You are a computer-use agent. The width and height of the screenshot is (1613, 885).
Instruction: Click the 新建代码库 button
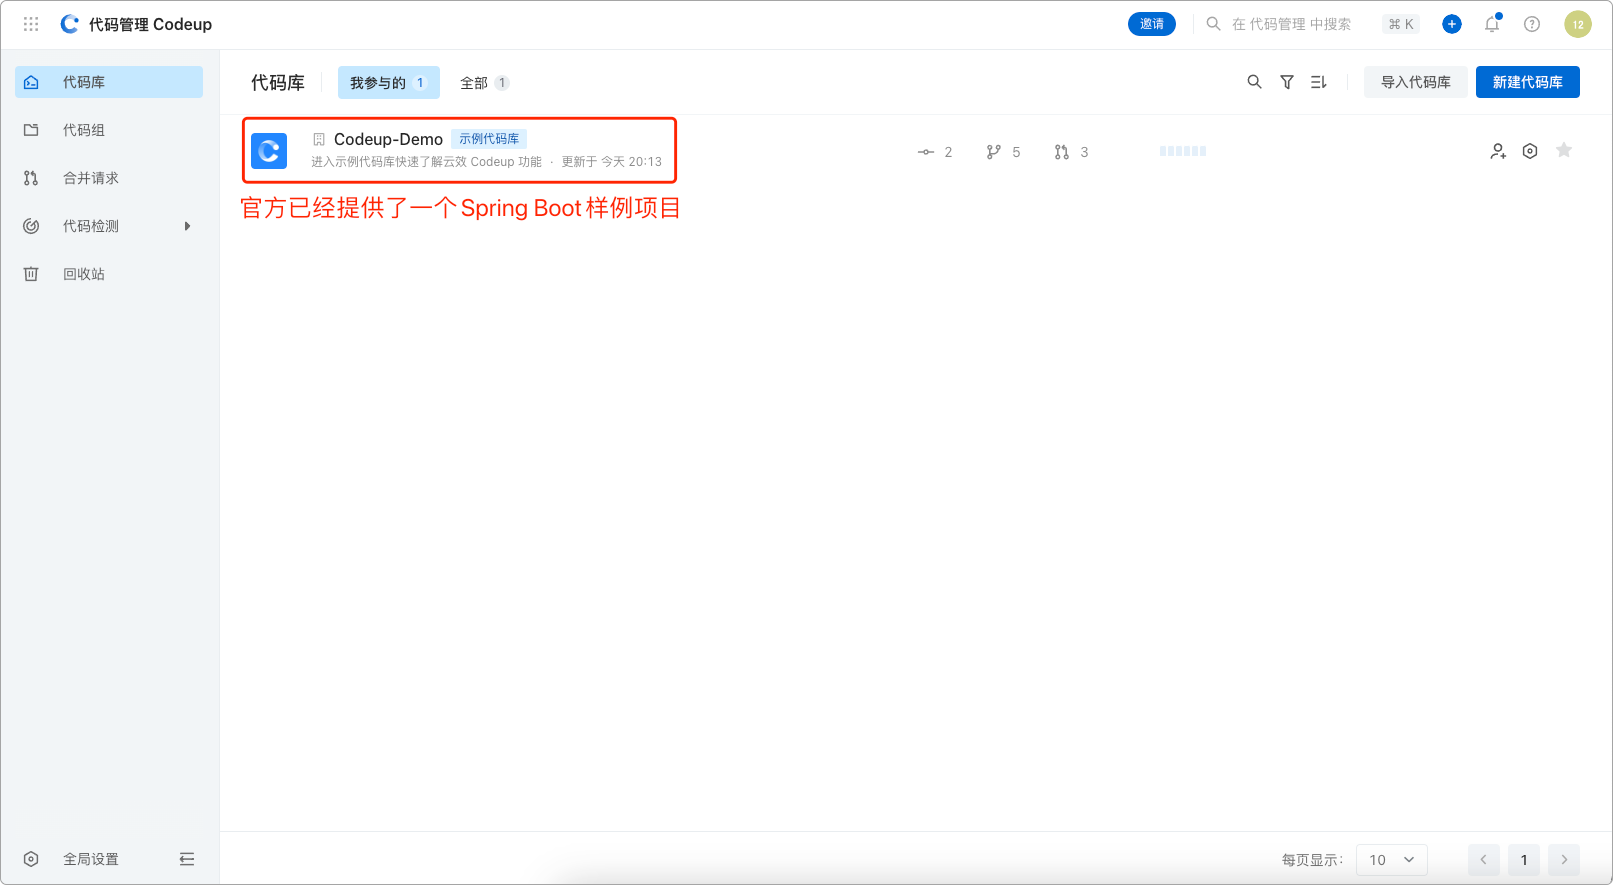1528,82
